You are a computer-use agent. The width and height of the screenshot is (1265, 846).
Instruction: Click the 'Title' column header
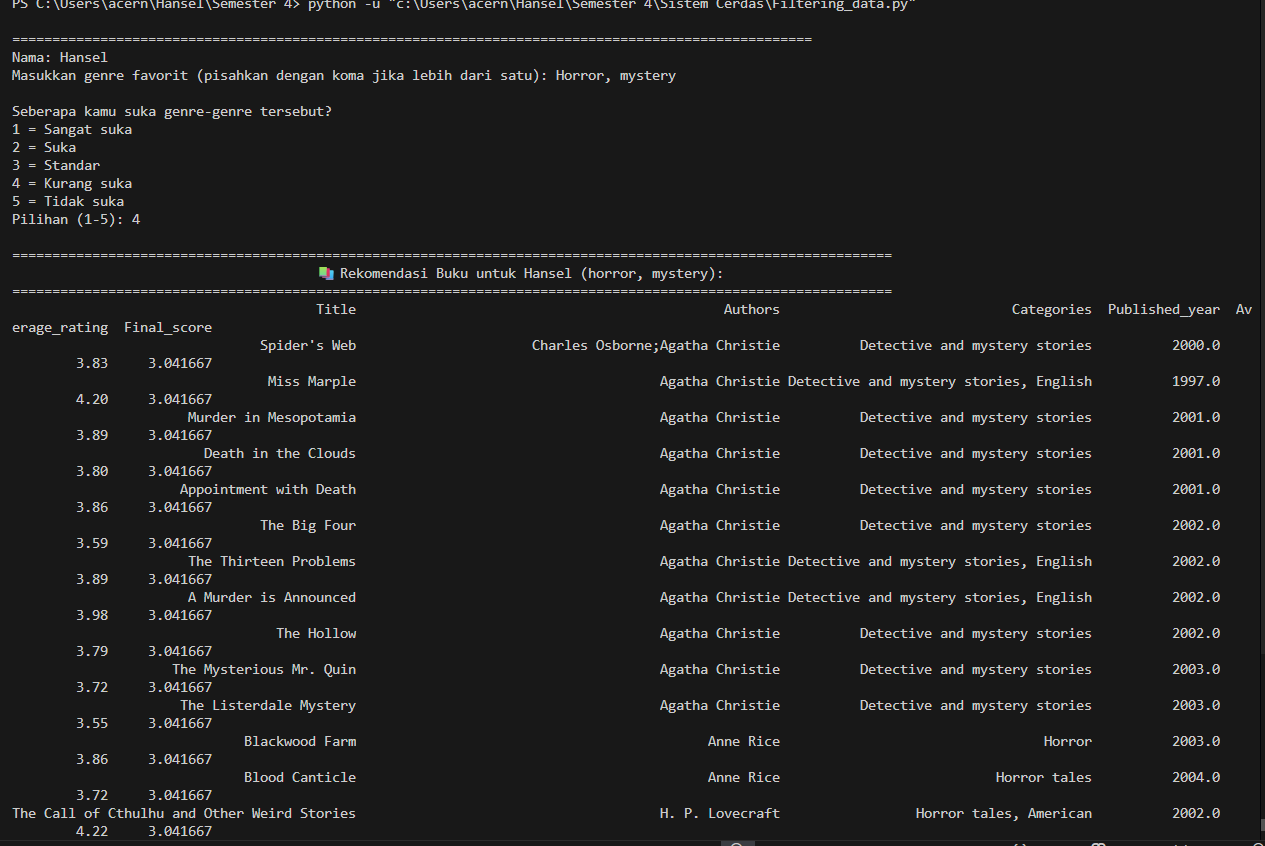pyautogui.click(x=336, y=309)
